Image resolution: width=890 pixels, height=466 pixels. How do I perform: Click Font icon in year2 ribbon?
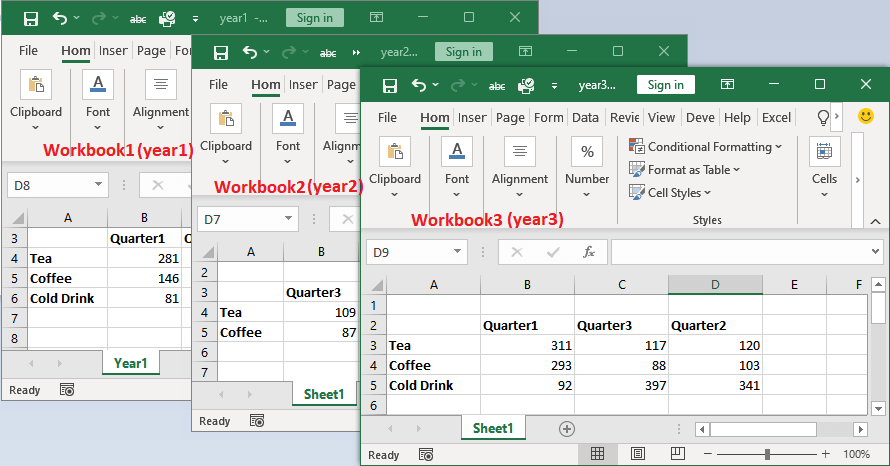point(288,119)
